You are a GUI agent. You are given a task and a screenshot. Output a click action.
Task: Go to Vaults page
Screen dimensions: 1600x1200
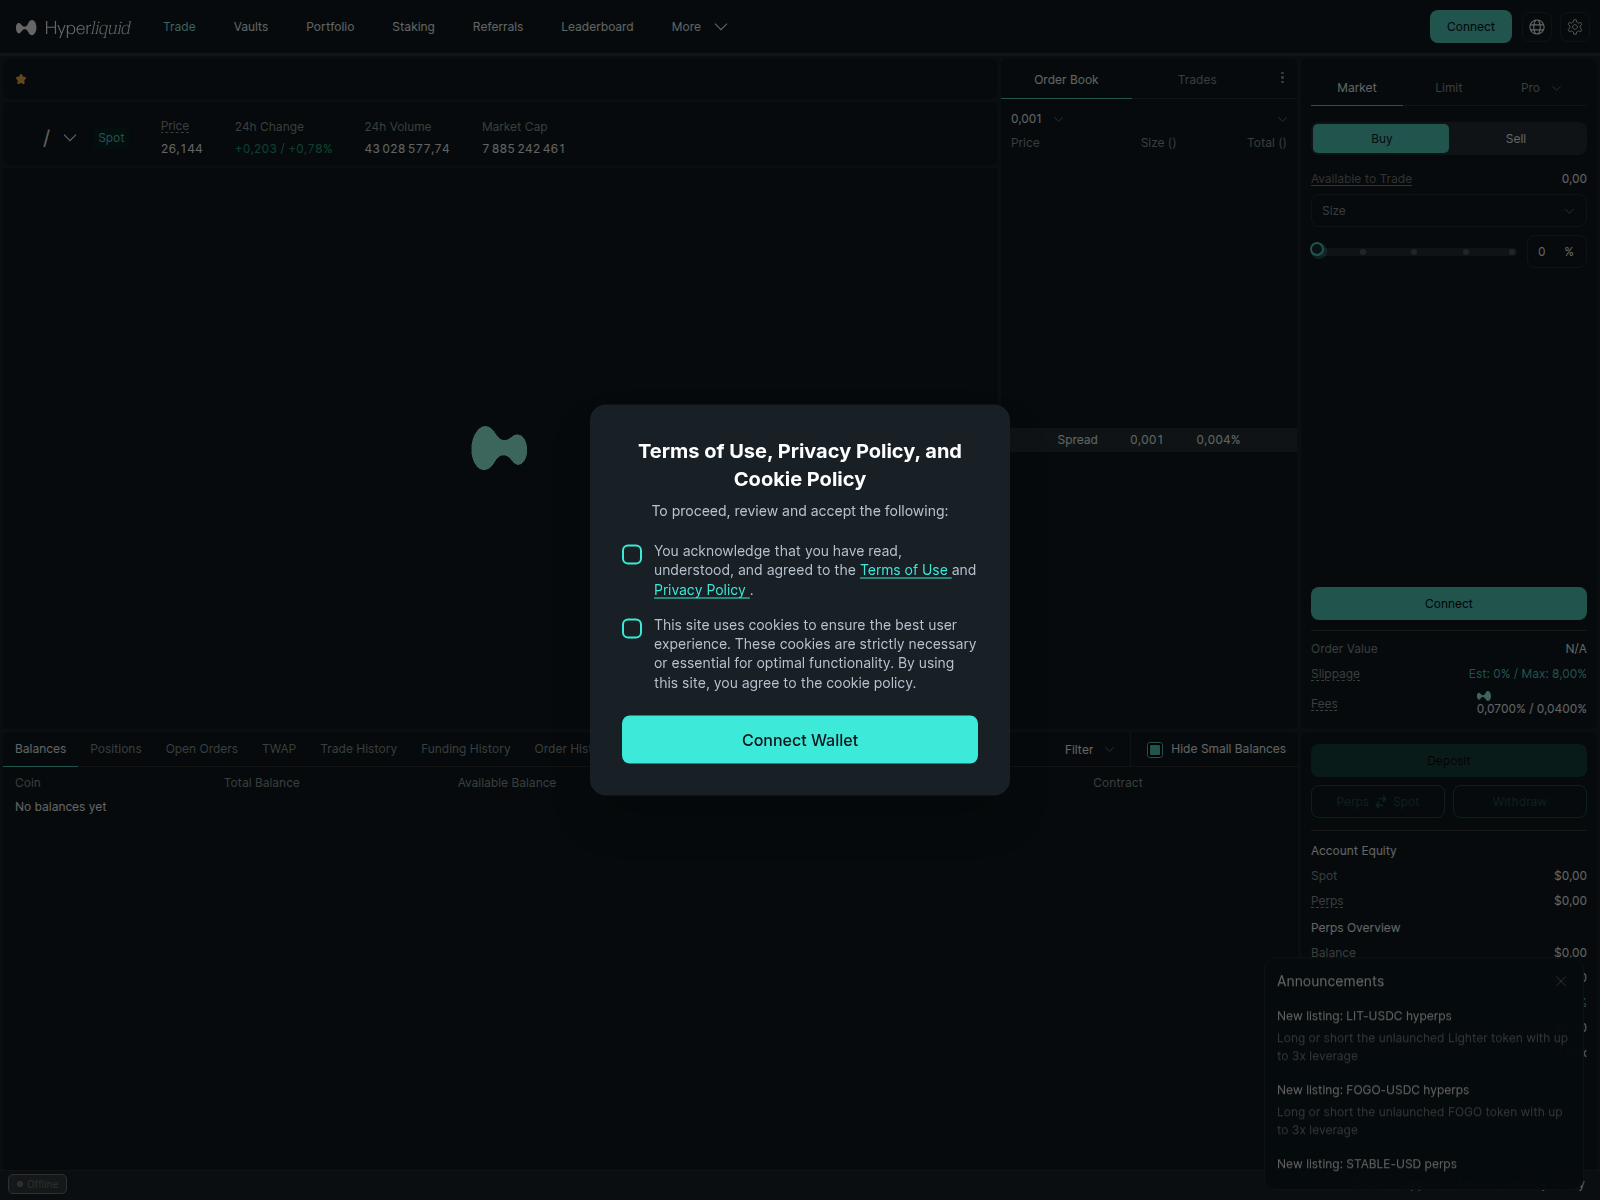point(251,27)
